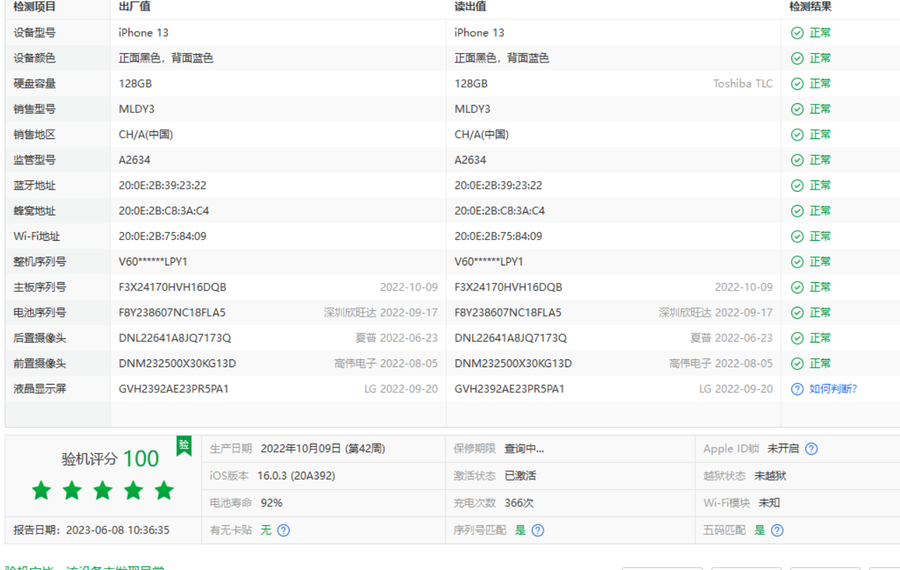Viewport: 900px width, 570px height.
Task: Open the 如何判断? link
Action: pos(833,389)
